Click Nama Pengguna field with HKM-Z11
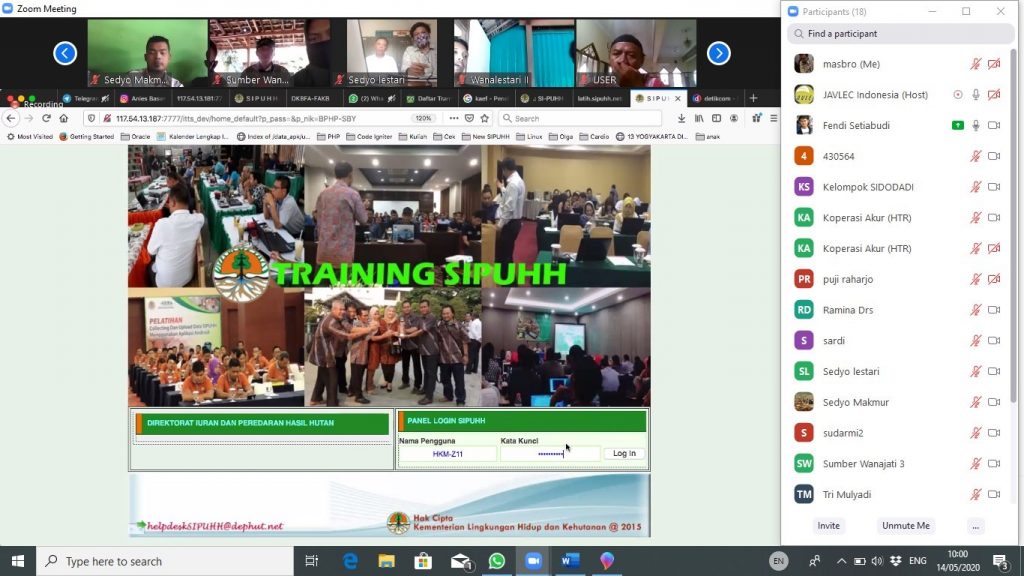Screen dimensions: 1024x576 (x=447, y=454)
